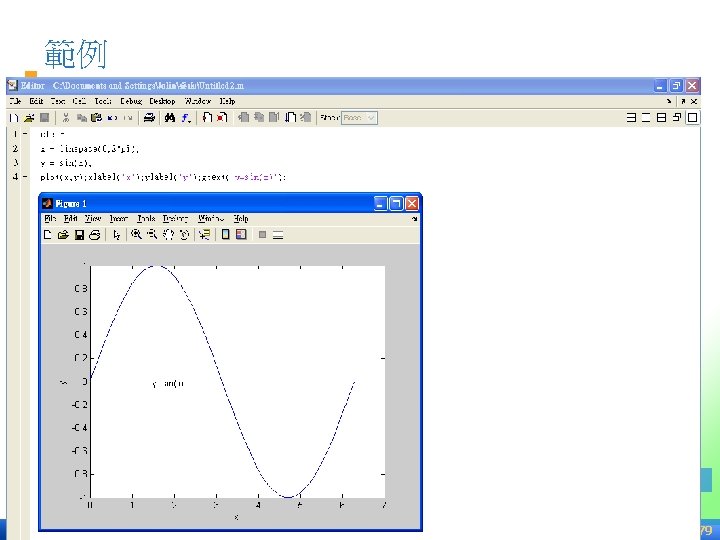This screenshot has height=540, width=720.
Task: Open the Stack combo box in the Editor
Action: (x=359, y=118)
